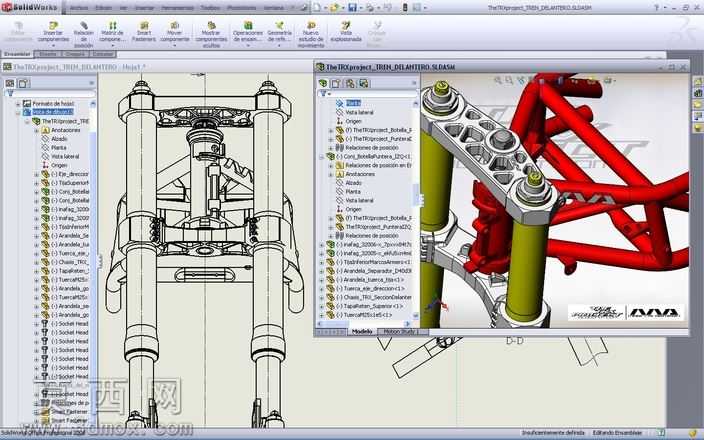This screenshot has width=704, height=440.
Task: Open the Archivo menu
Action: (x=79, y=8)
